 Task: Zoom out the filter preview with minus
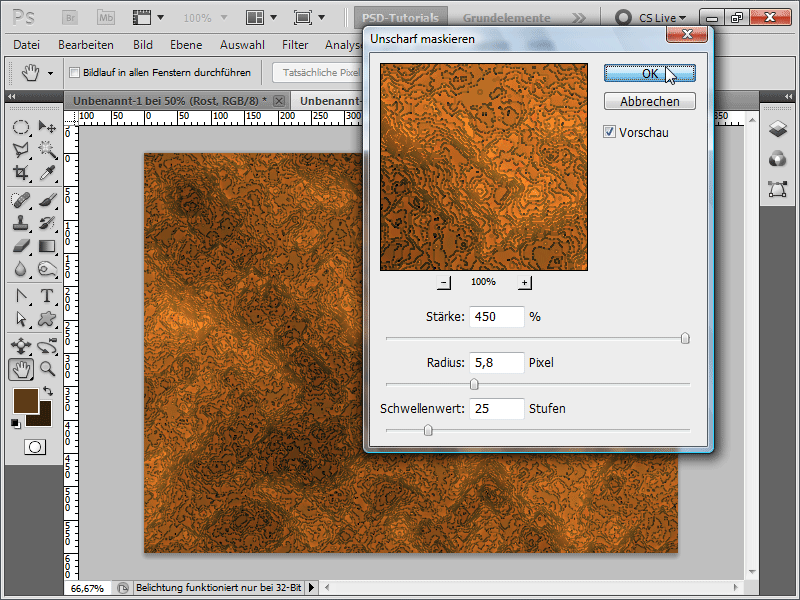[444, 282]
